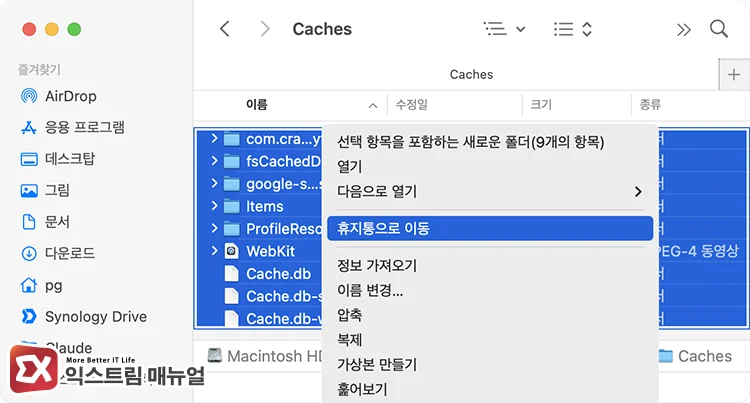Open 문서 in the sidebar
This screenshot has width=750, height=403.
pyautogui.click(x=45, y=222)
